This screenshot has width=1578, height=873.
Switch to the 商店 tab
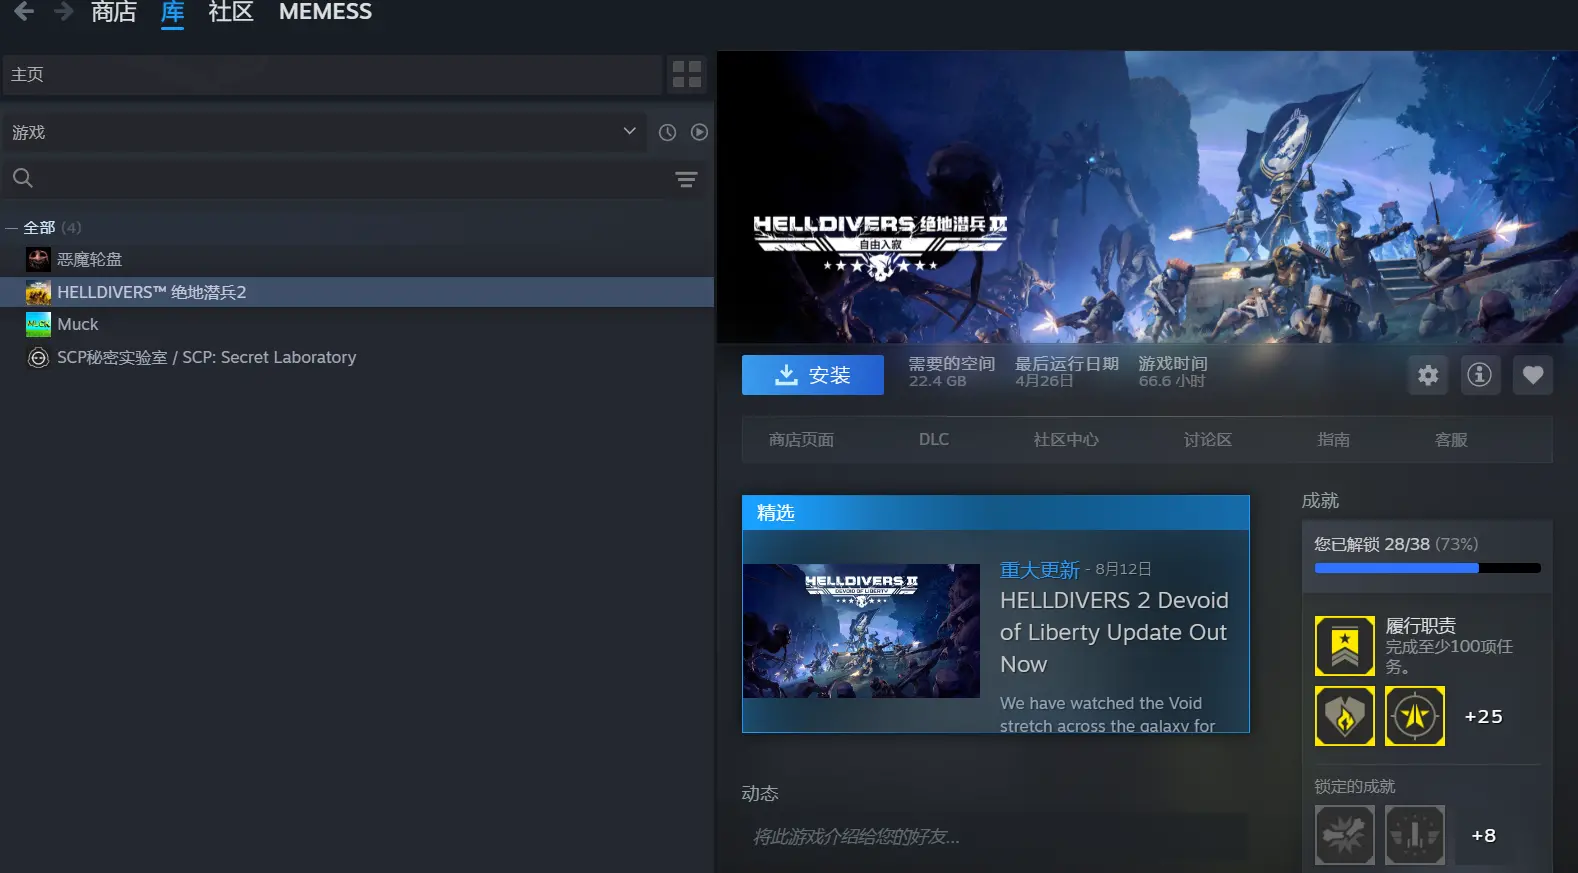pos(113,12)
